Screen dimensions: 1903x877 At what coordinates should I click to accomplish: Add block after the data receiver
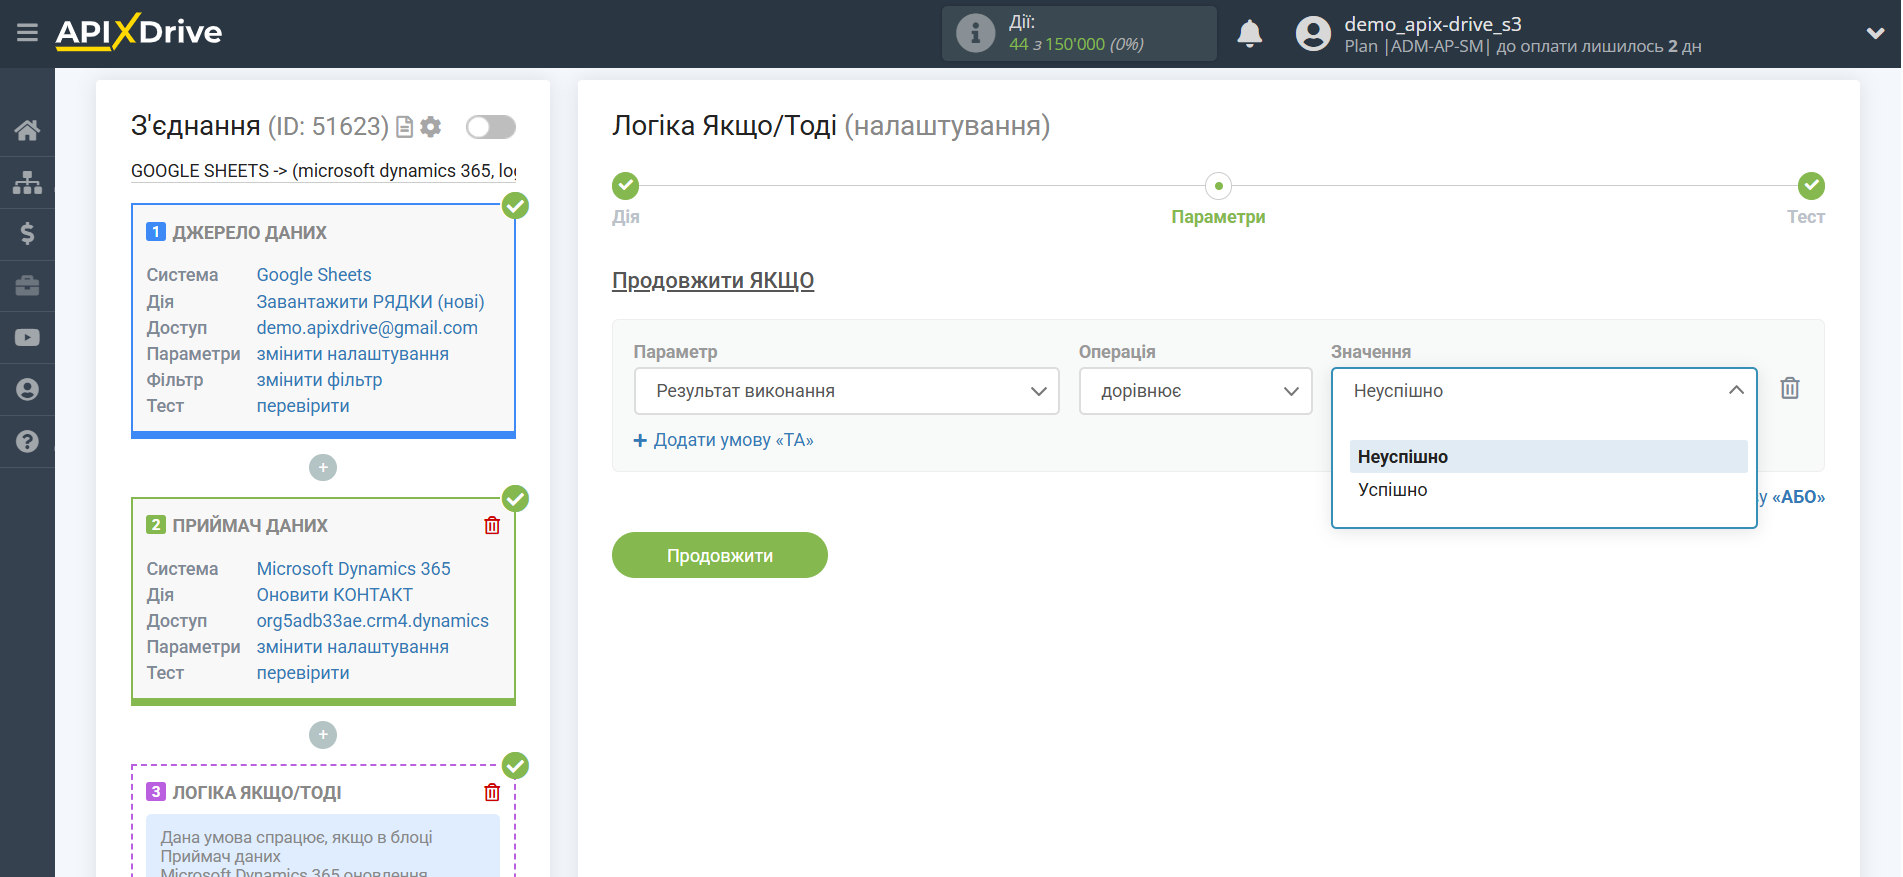point(323,736)
